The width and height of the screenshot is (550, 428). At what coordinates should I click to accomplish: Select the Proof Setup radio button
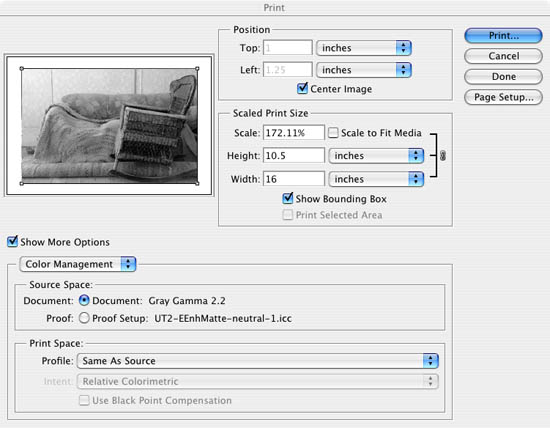[84, 318]
